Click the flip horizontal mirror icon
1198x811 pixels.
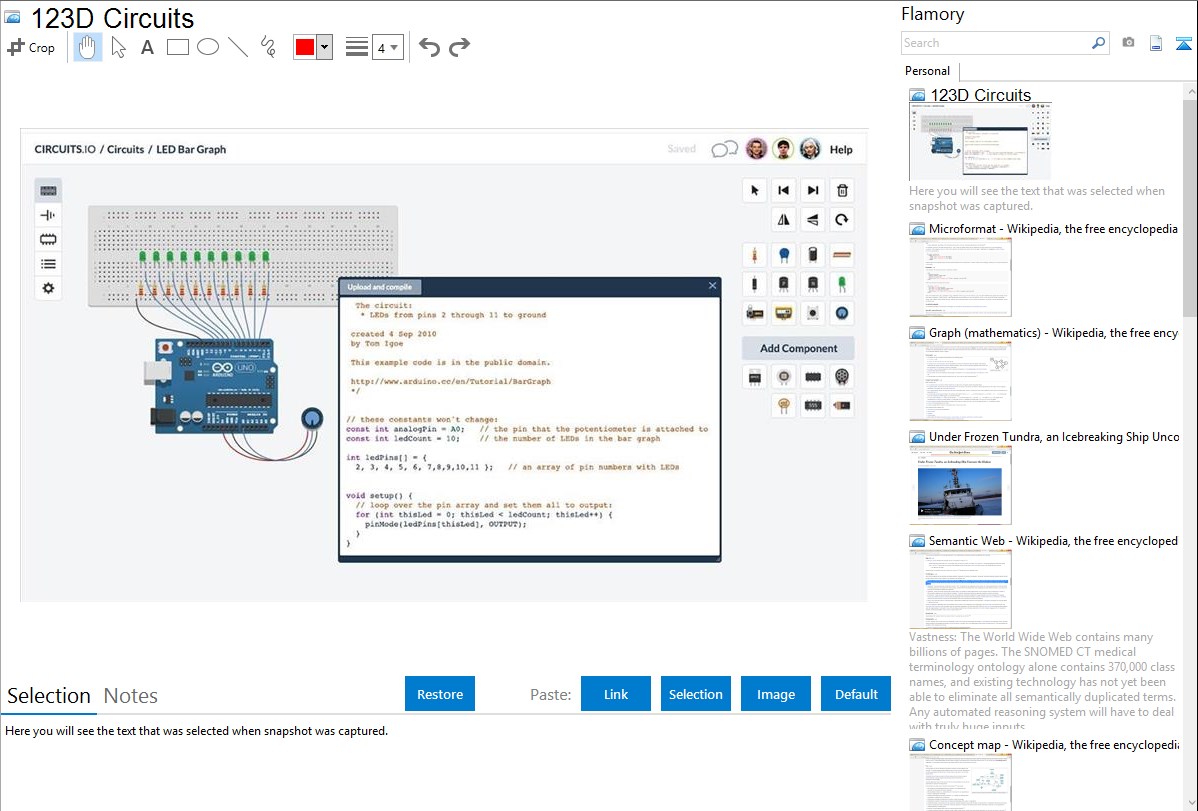click(x=784, y=220)
